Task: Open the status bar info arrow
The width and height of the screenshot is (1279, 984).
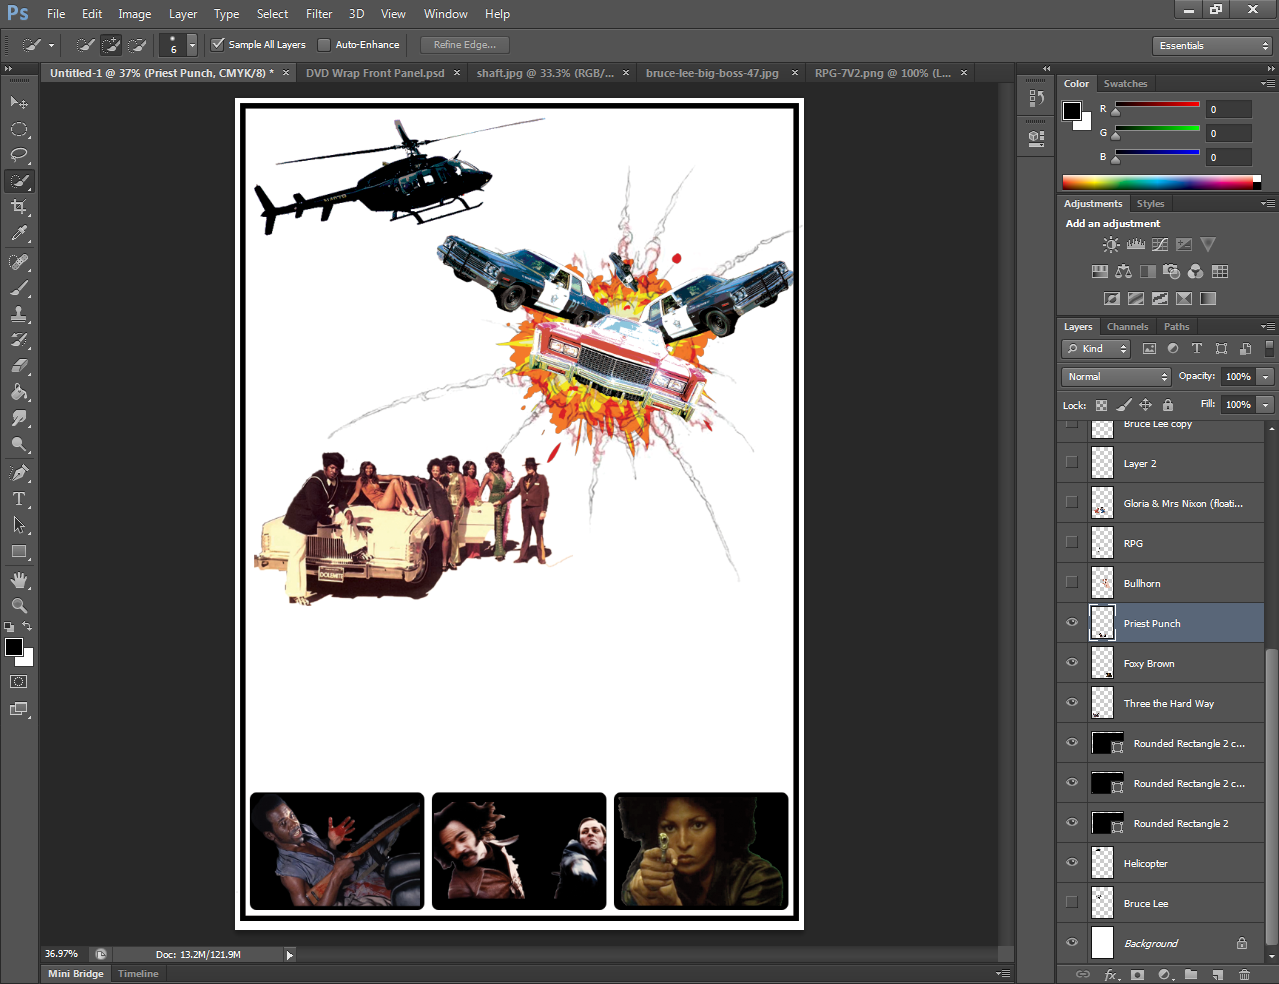Action: pos(290,955)
